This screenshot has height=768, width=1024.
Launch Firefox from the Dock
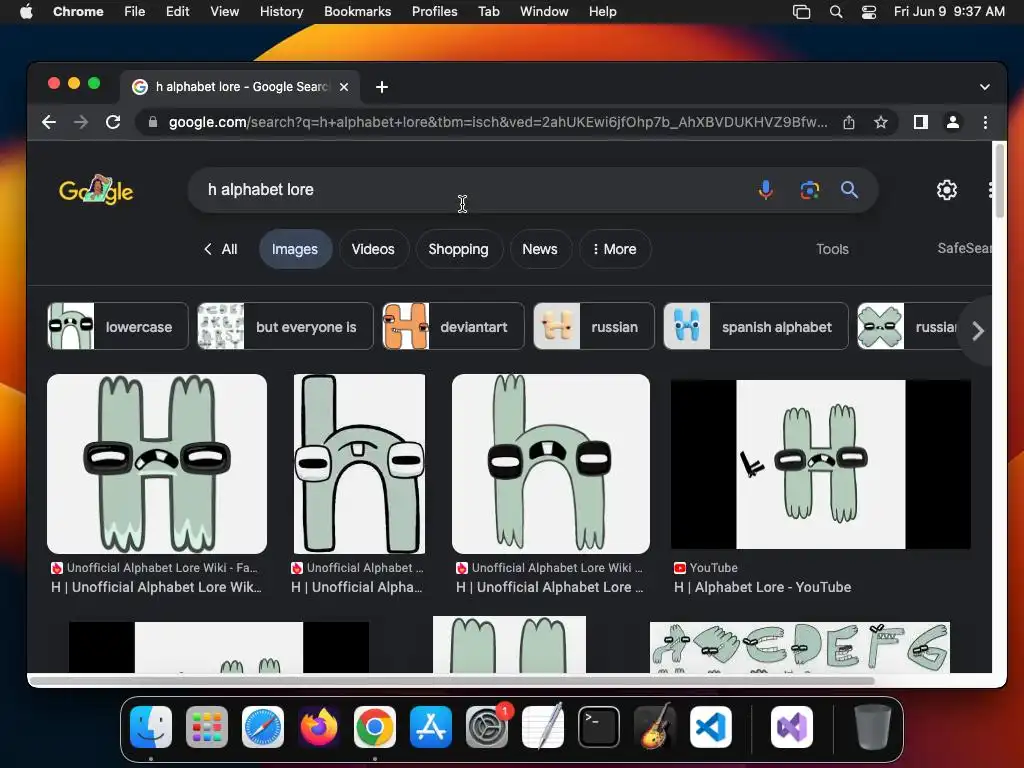pyautogui.click(x=319, y=727)
